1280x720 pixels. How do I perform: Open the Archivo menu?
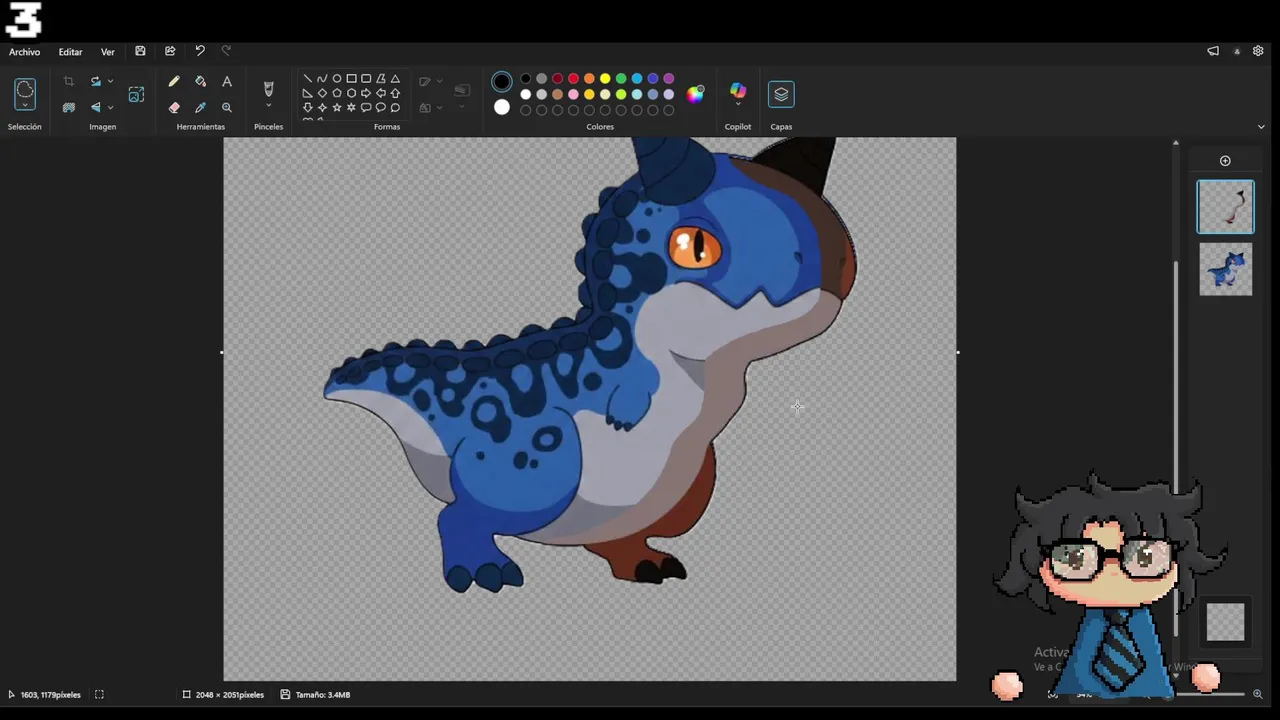[25, 52]
